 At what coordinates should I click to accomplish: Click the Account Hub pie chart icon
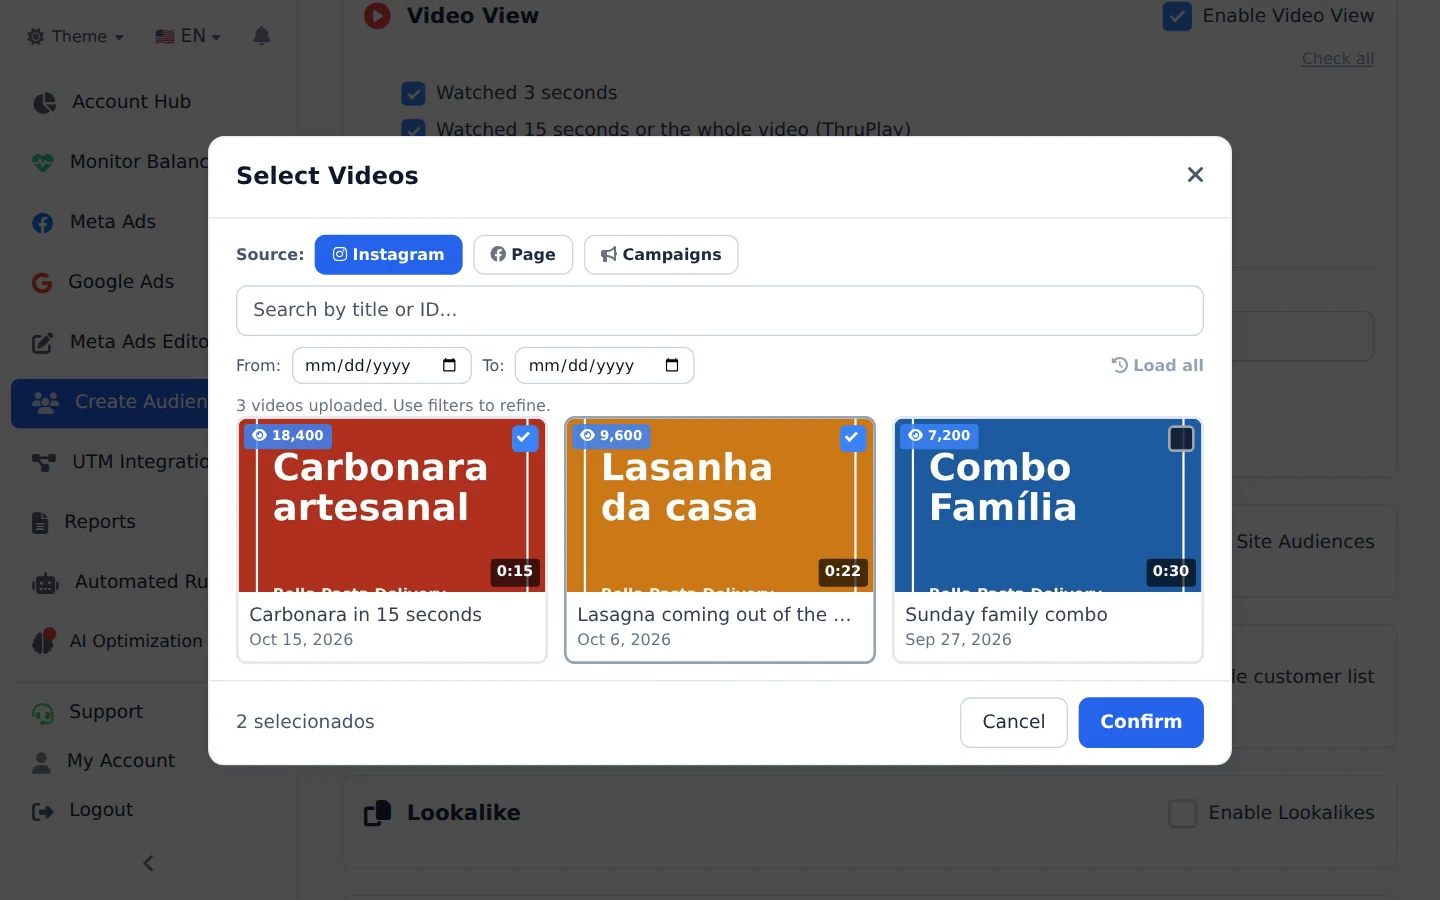44,102
